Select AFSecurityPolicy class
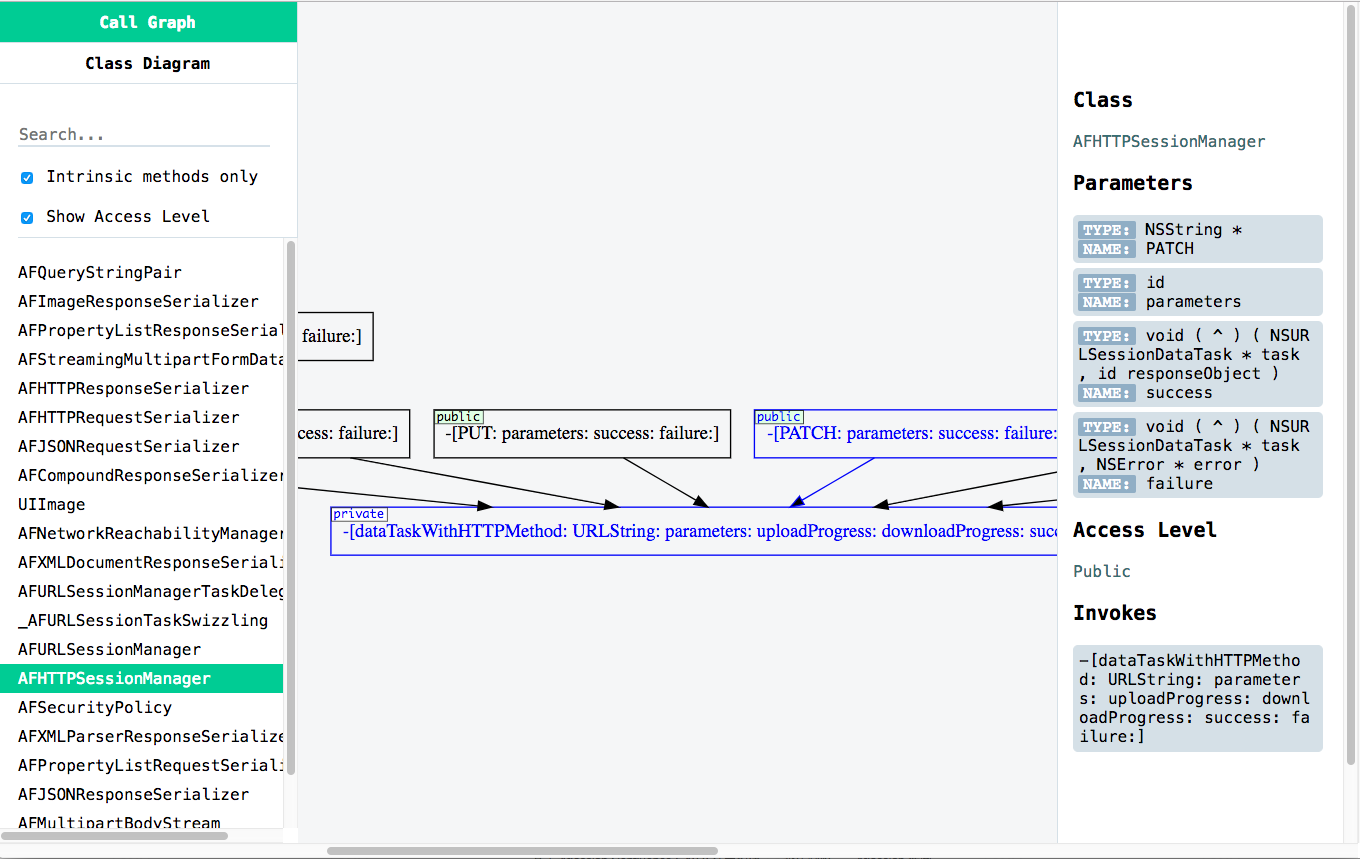The image size is (1360, 859). pyautogui.click(x=142, y=707)
